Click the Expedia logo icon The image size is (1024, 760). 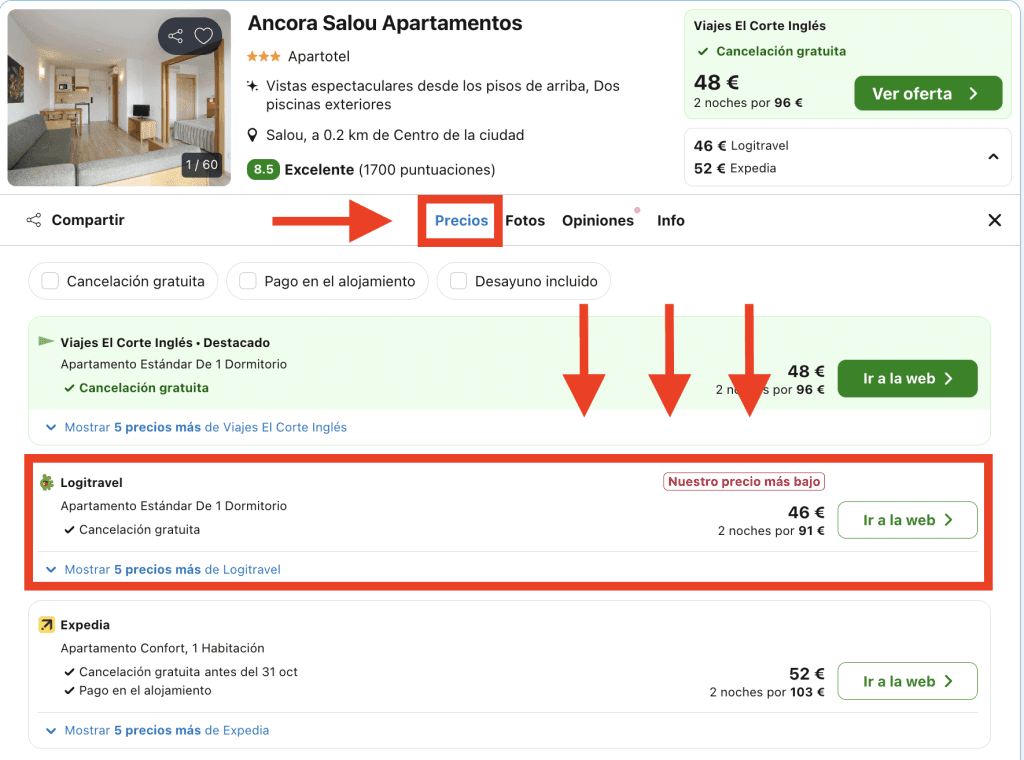46,625
